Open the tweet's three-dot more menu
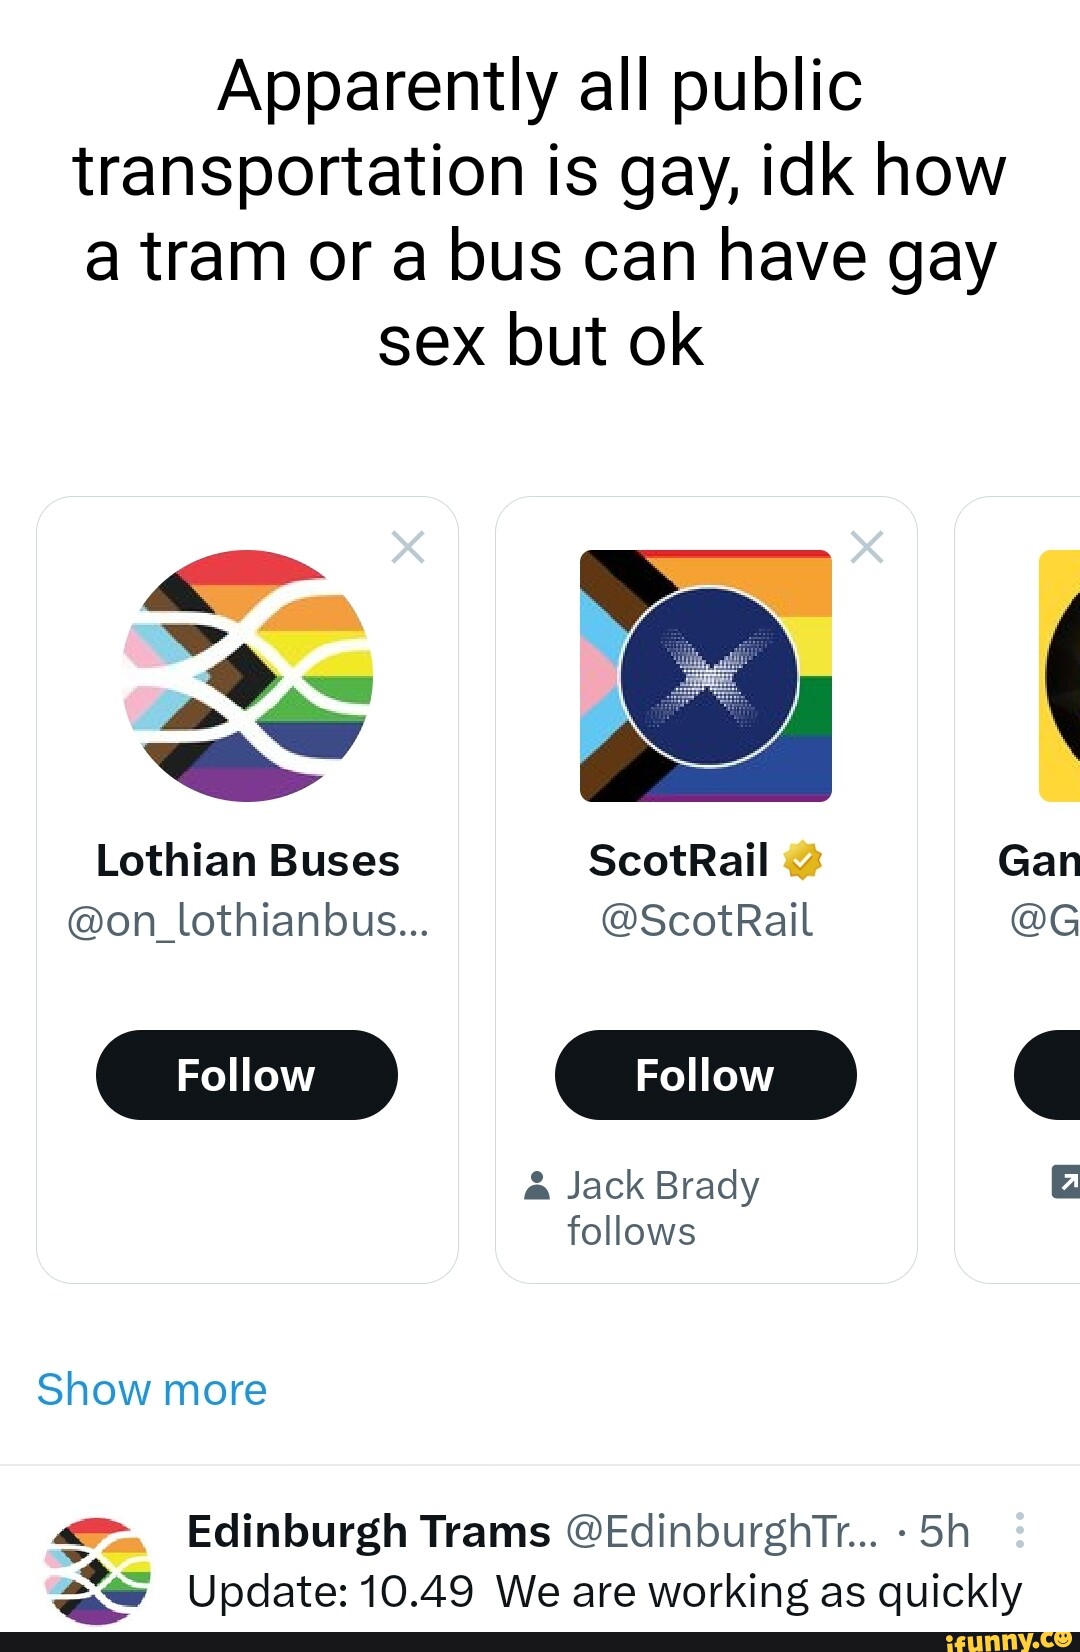Viewport: 1080px width, 1652px height. point(1019,1530)
